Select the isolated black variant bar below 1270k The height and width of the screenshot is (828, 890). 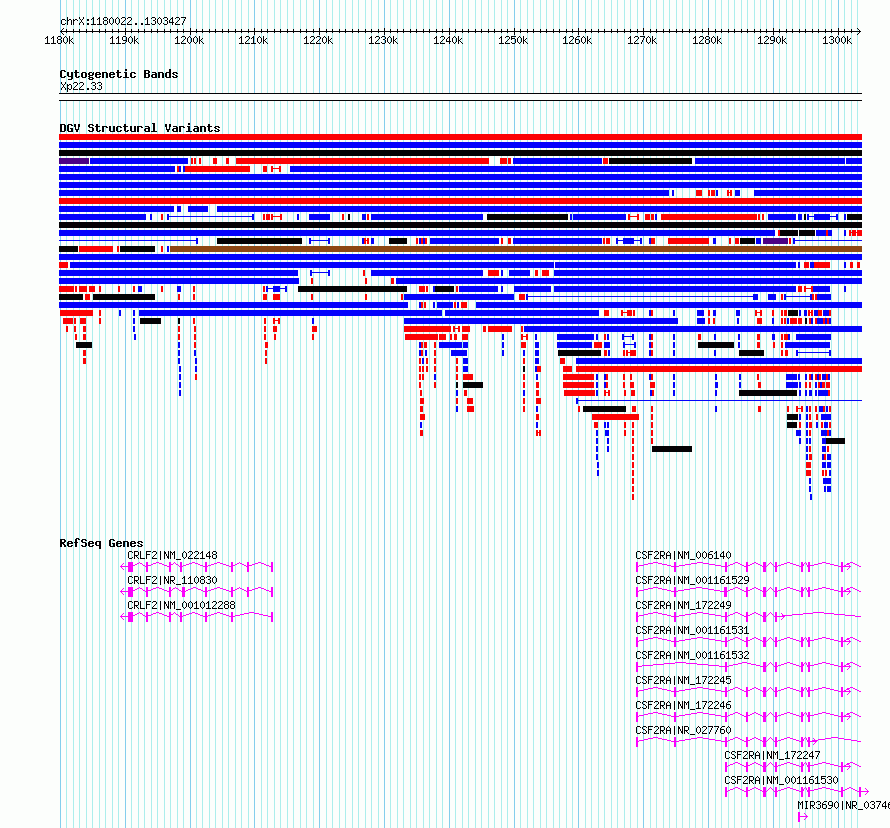click(672, 449)
